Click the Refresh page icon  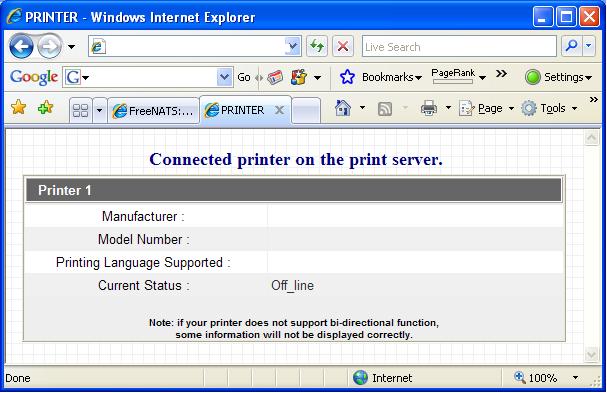click(x=317, y=46)
